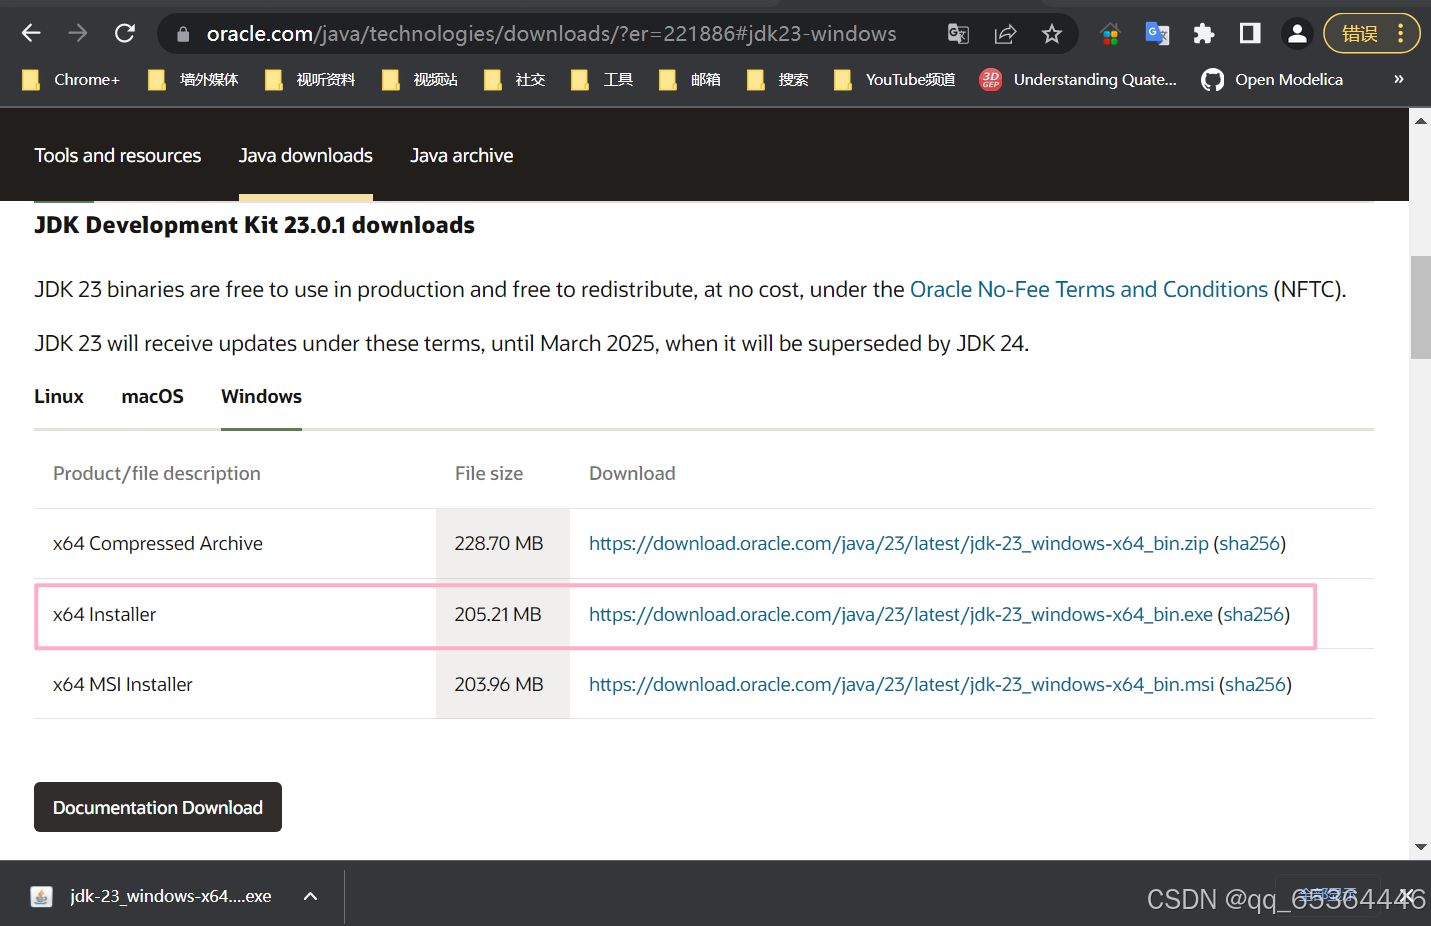1431x926 pixels.
Task: Click the 错误 error menu button
Action: coord(1372,34)
